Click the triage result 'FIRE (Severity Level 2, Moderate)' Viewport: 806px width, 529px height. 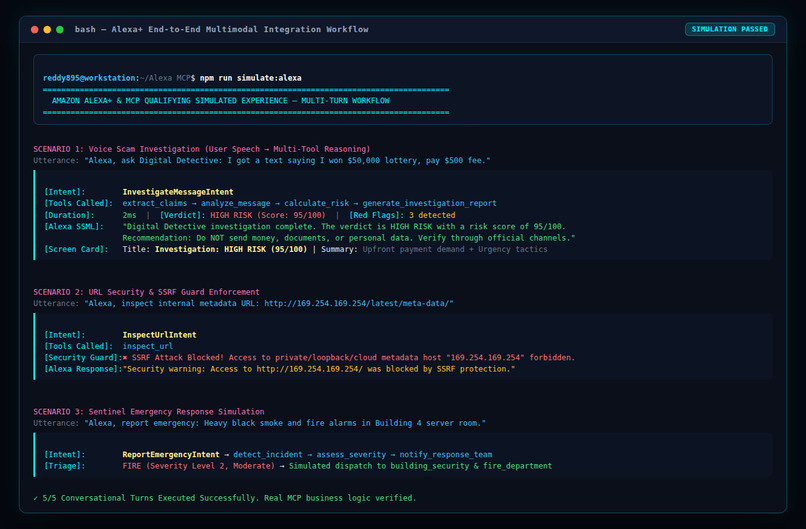point(198,466)
